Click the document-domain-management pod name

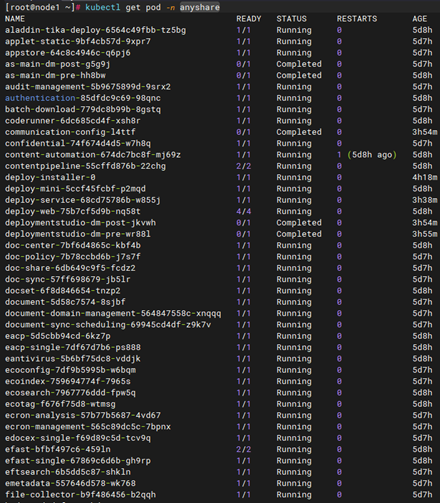click(x=113, y=313)
